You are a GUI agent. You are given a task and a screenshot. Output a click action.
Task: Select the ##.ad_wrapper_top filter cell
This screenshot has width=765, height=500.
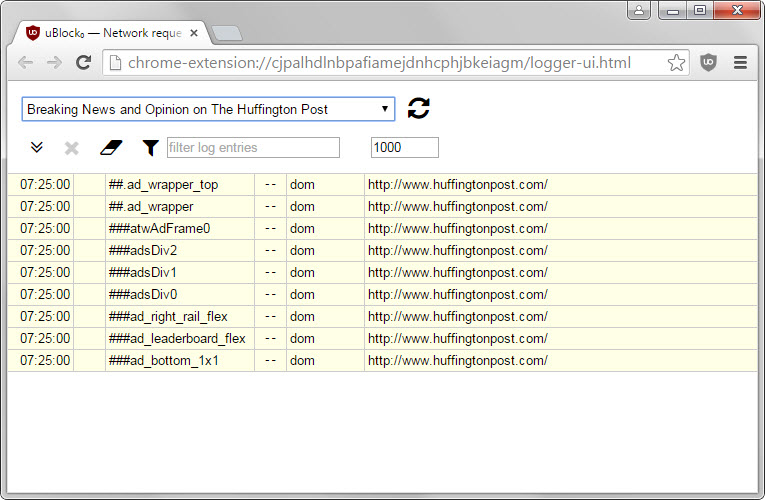[x=180, y=184]
